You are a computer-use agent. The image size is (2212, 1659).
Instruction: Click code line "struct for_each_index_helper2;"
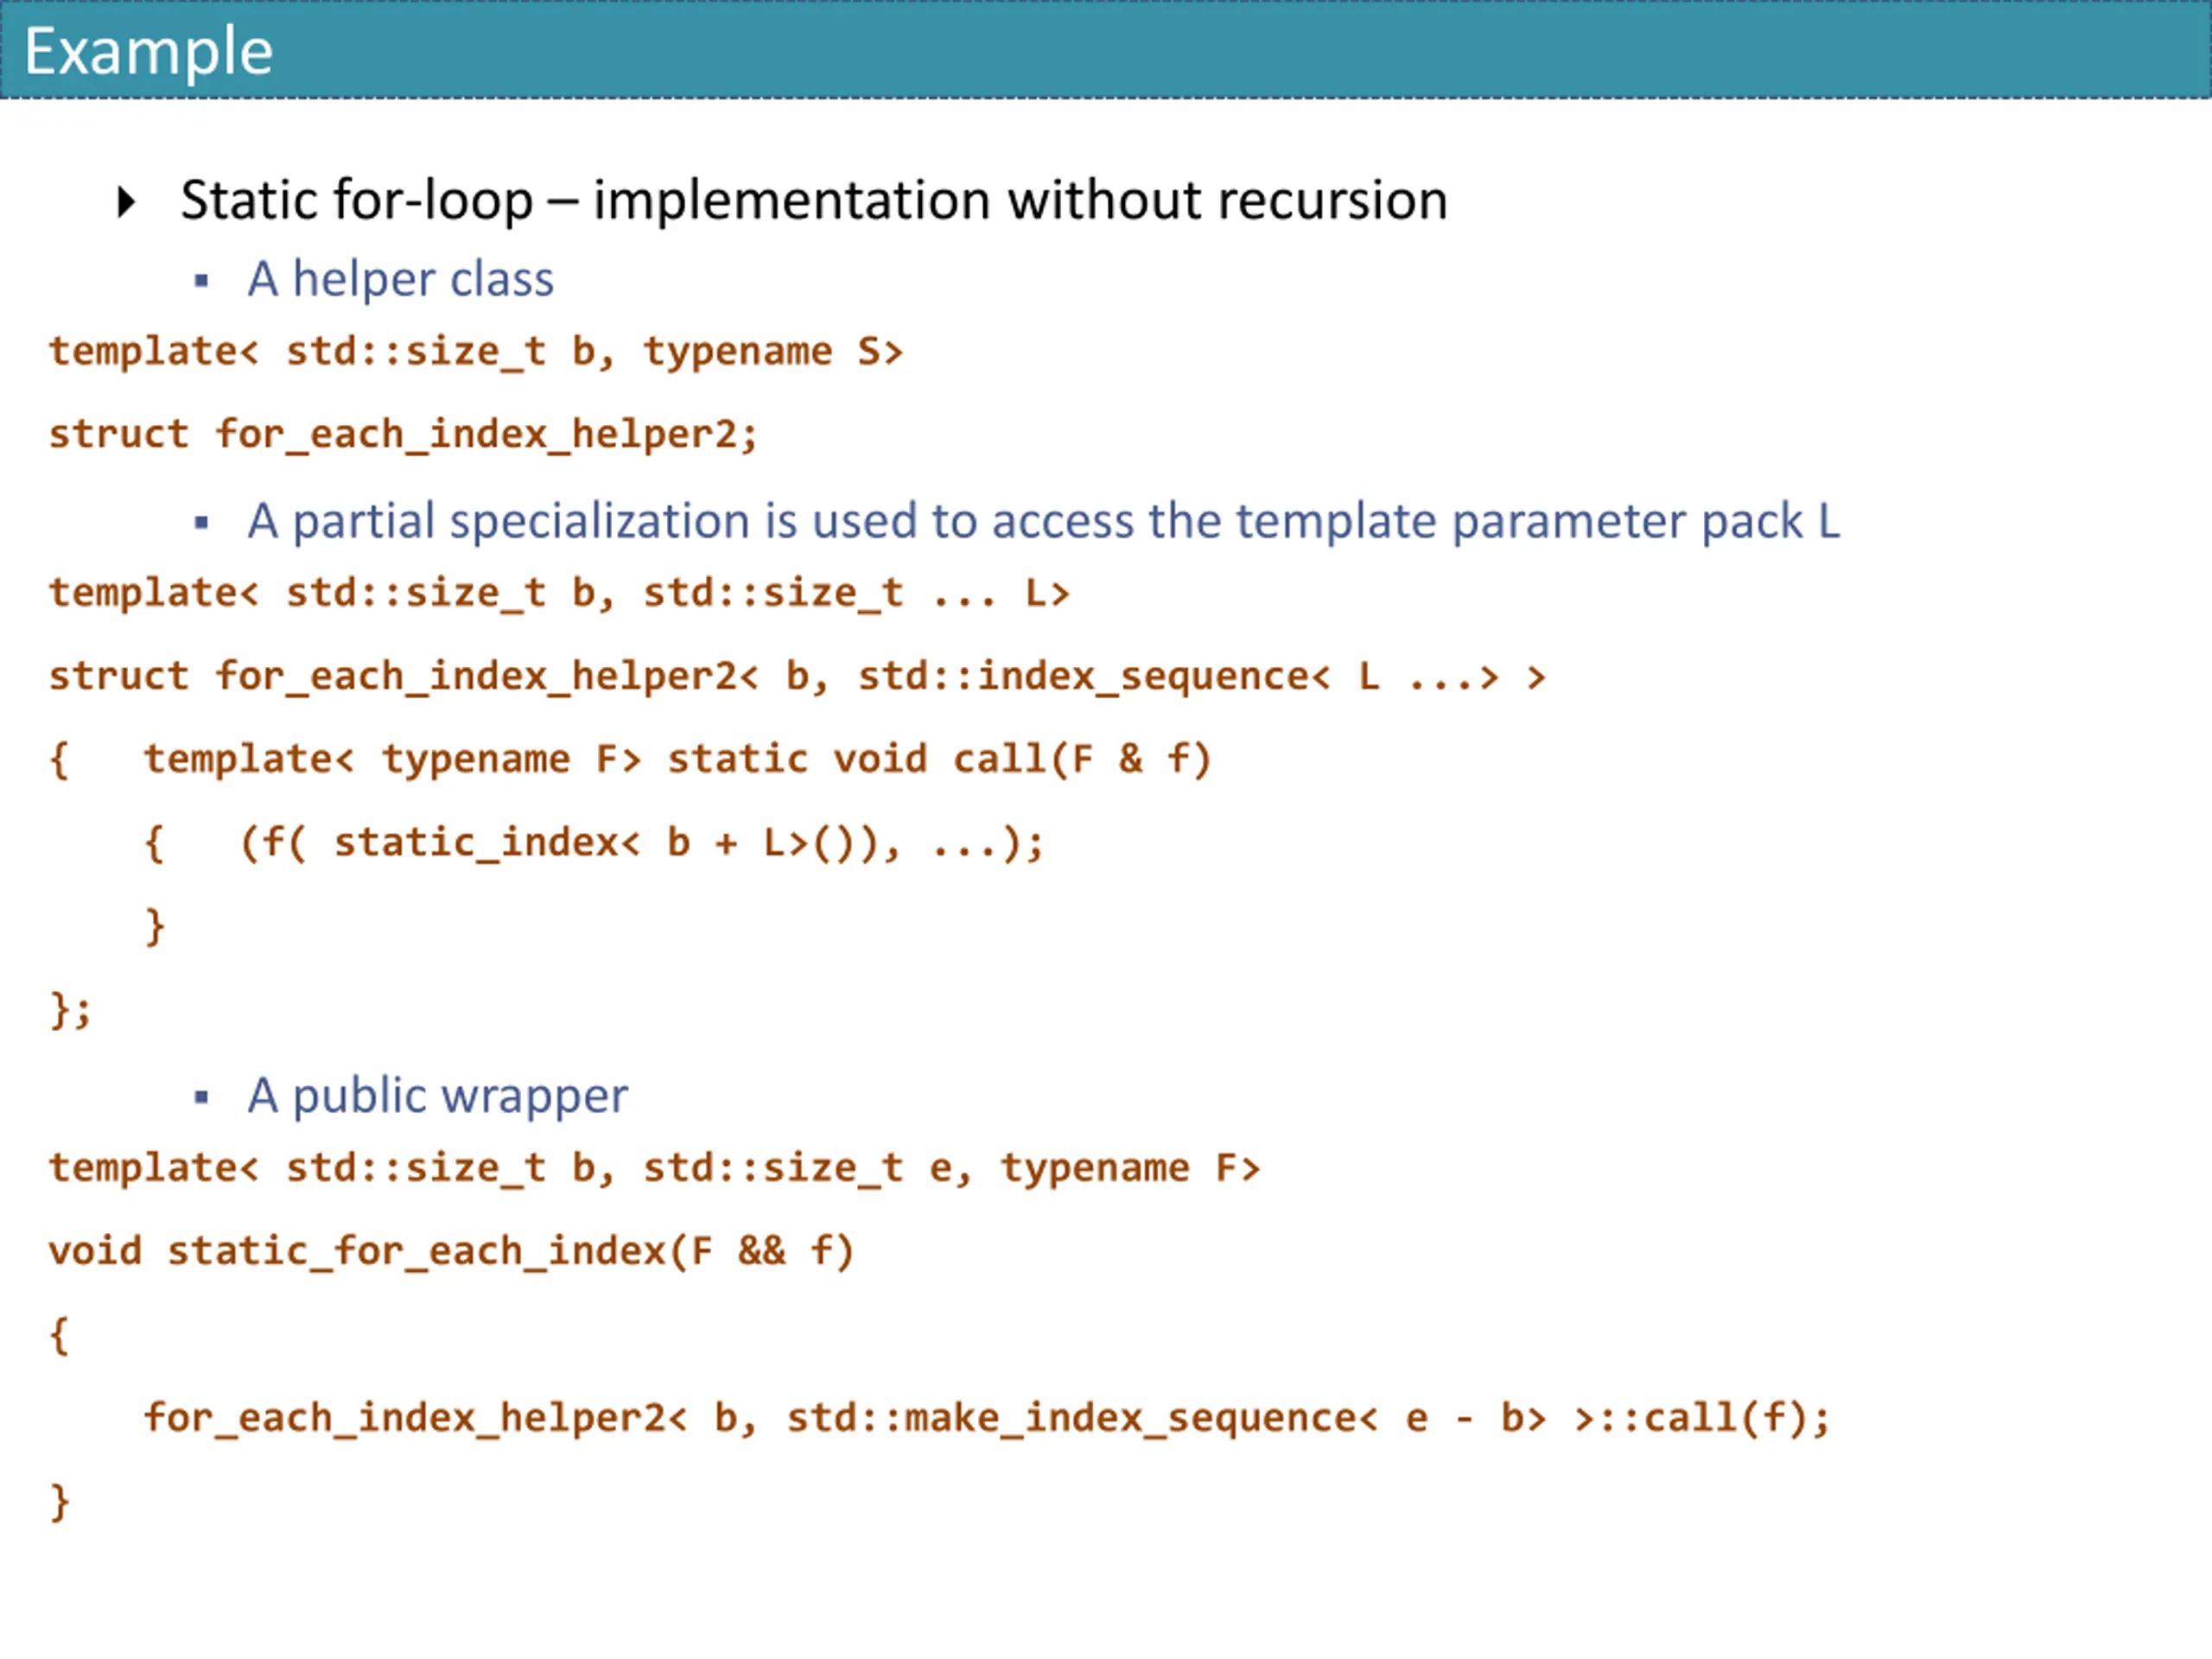(x=404, y=435)
